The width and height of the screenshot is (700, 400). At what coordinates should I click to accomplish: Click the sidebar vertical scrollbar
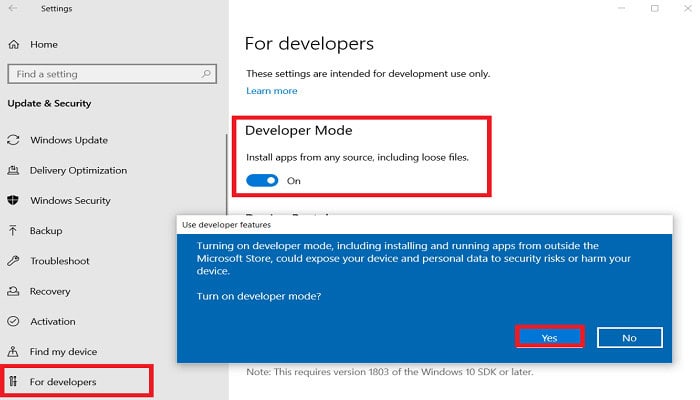pyautogui.click(x=227, y=174)
